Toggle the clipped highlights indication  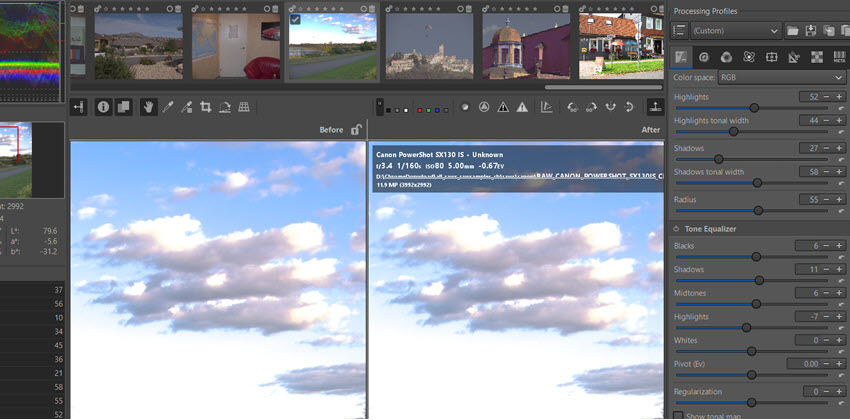[522, 107]
